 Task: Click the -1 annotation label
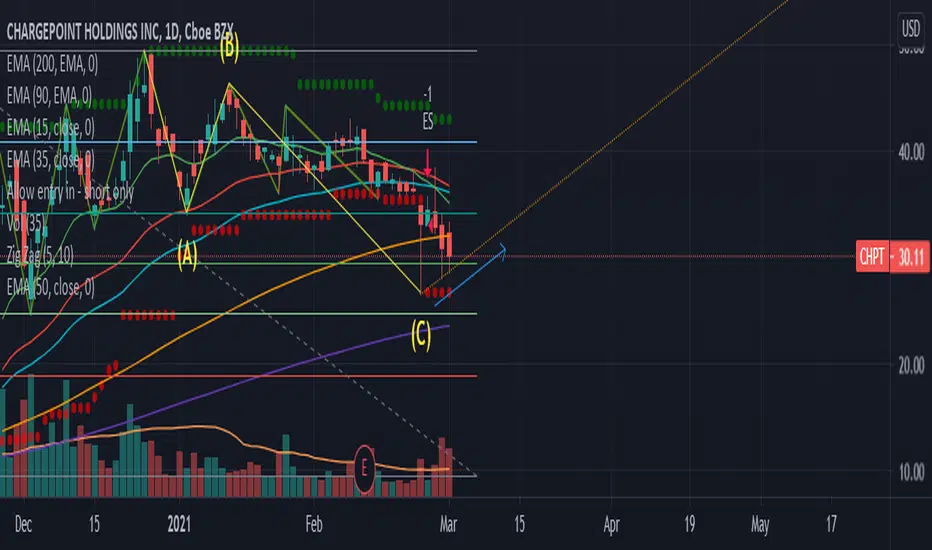click(427, 94)
